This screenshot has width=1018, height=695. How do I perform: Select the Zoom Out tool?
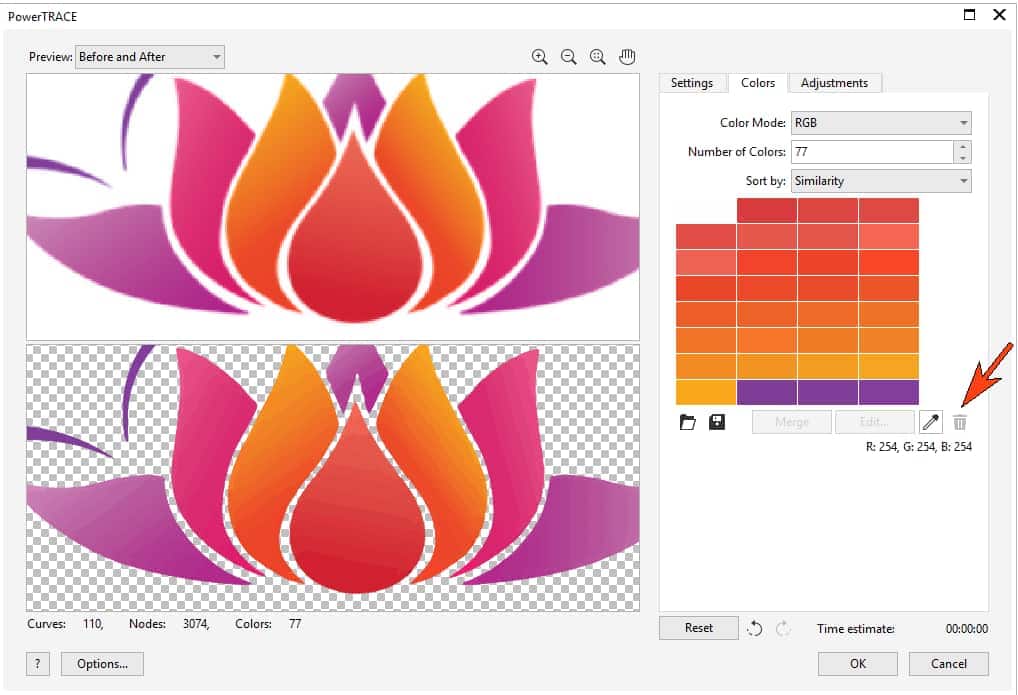pos(568,56)
